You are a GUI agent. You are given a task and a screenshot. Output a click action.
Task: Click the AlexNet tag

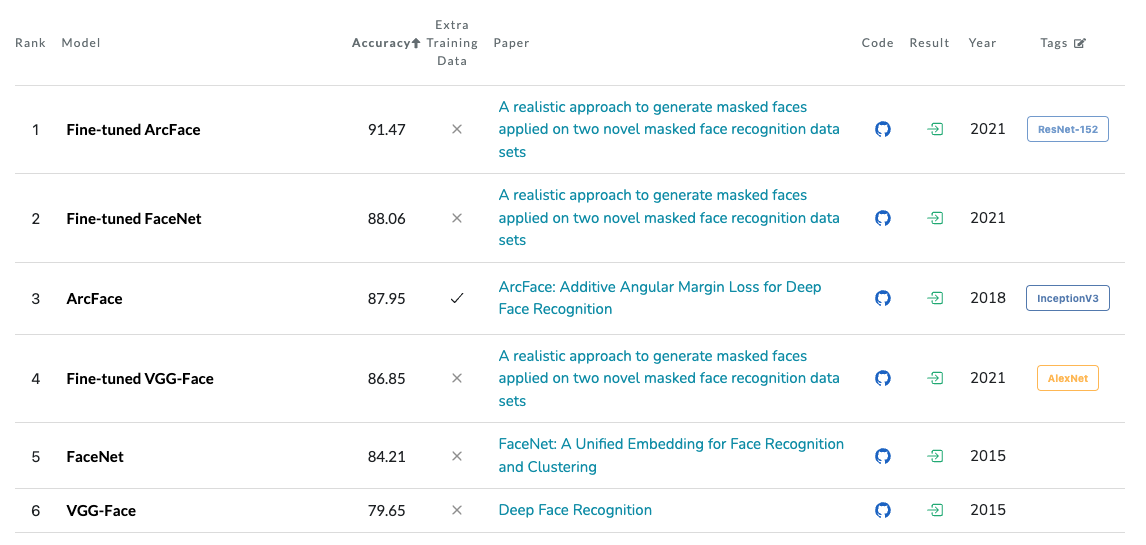click(x=1067, y=378)
